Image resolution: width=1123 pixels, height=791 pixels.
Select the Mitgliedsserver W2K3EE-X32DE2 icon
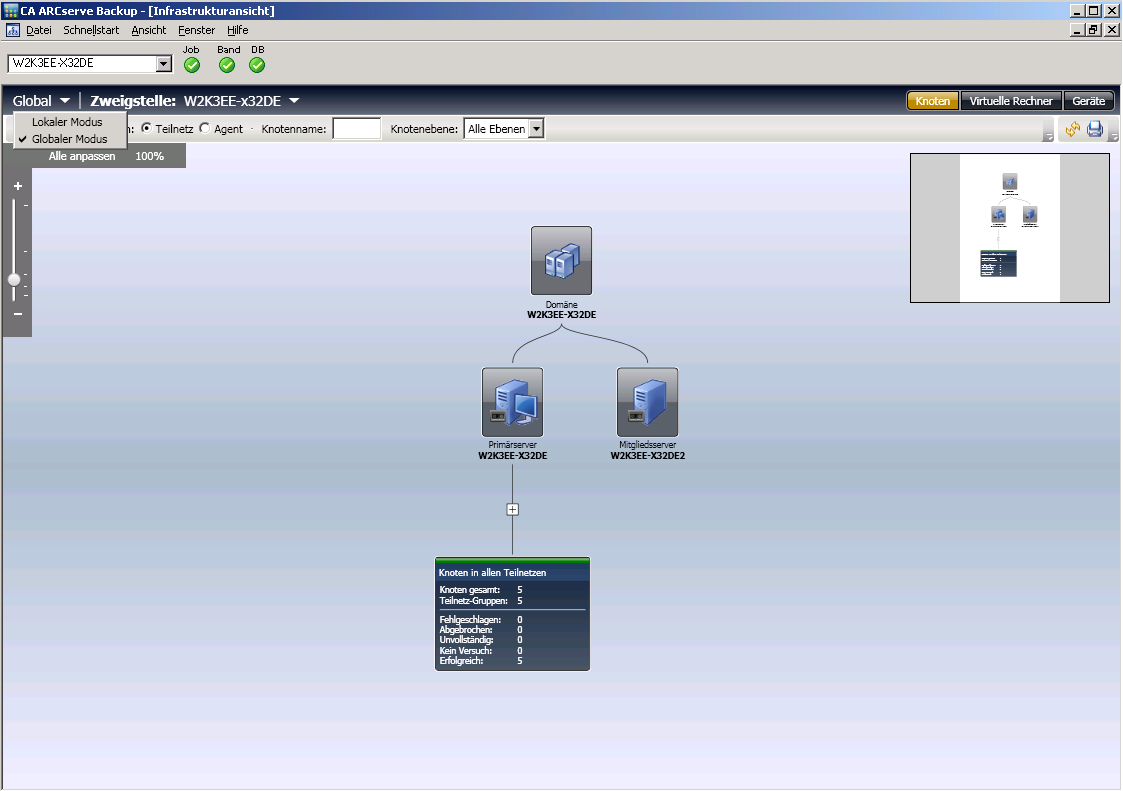click(647, 402)
